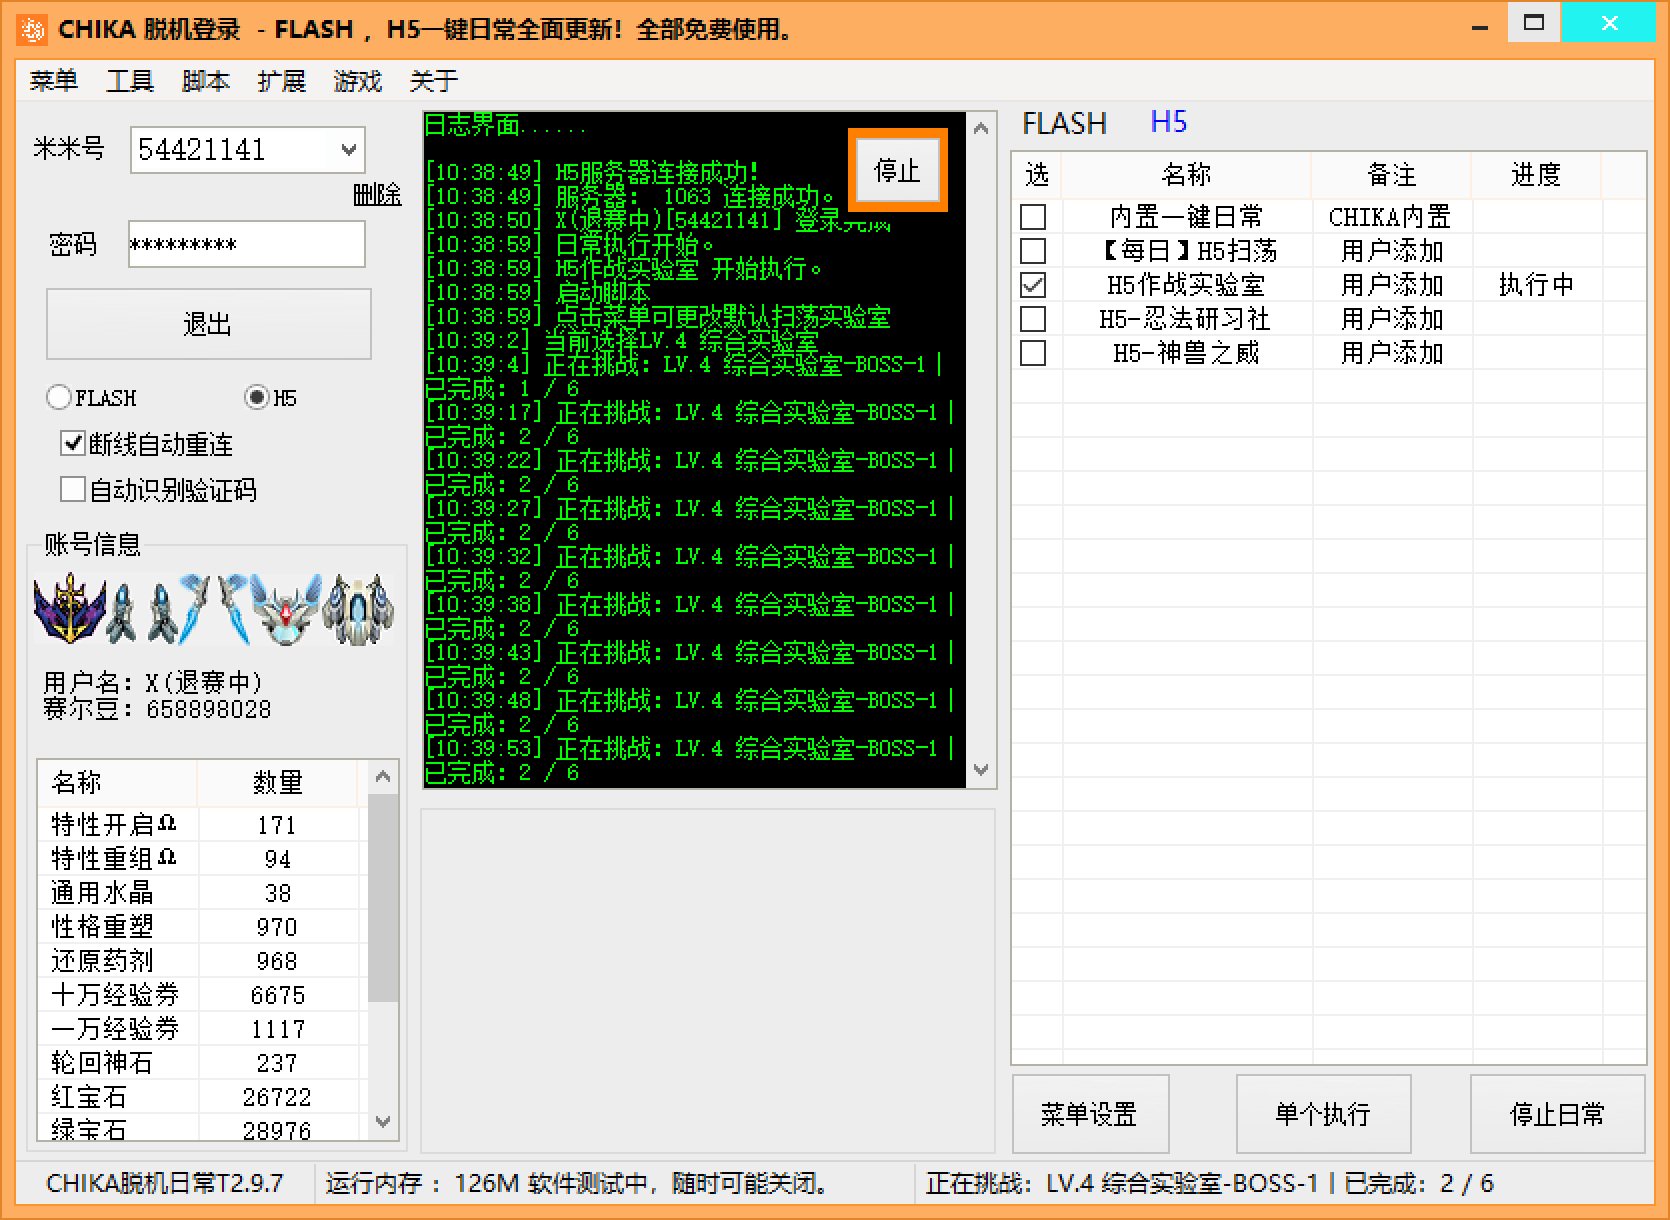1670x1220 pixels.
Task: Check the 【每日】H5扫荡 checkbox
Action: pos(1033,251)
